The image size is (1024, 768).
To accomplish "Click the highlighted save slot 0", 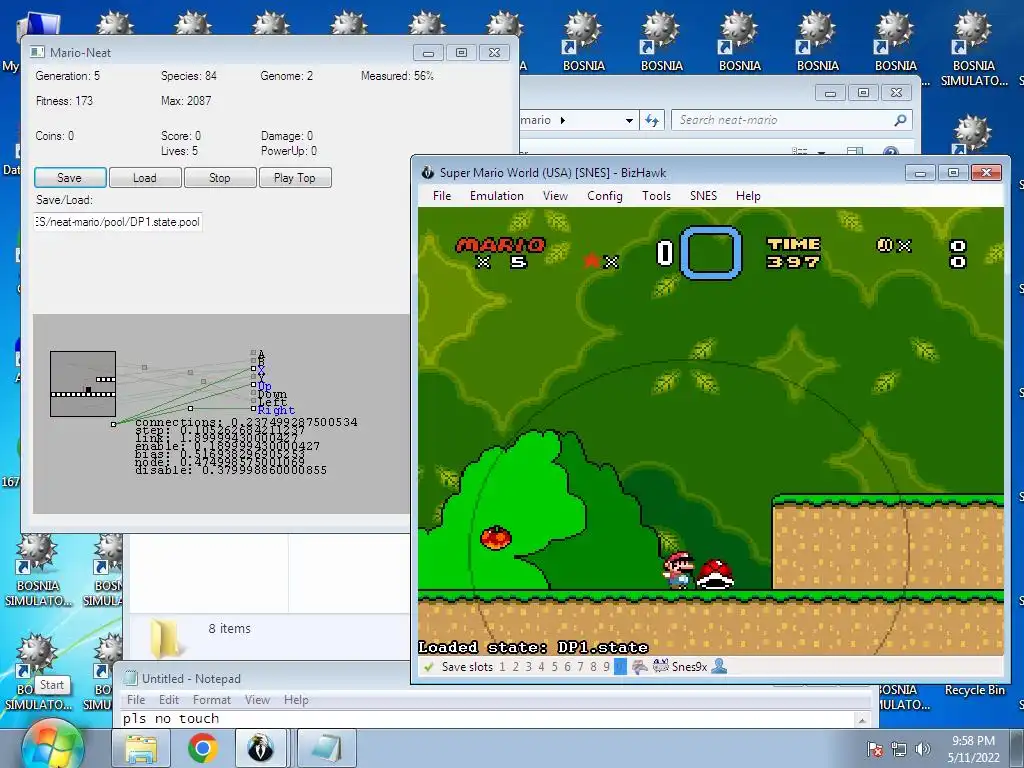I will point(620,667).
